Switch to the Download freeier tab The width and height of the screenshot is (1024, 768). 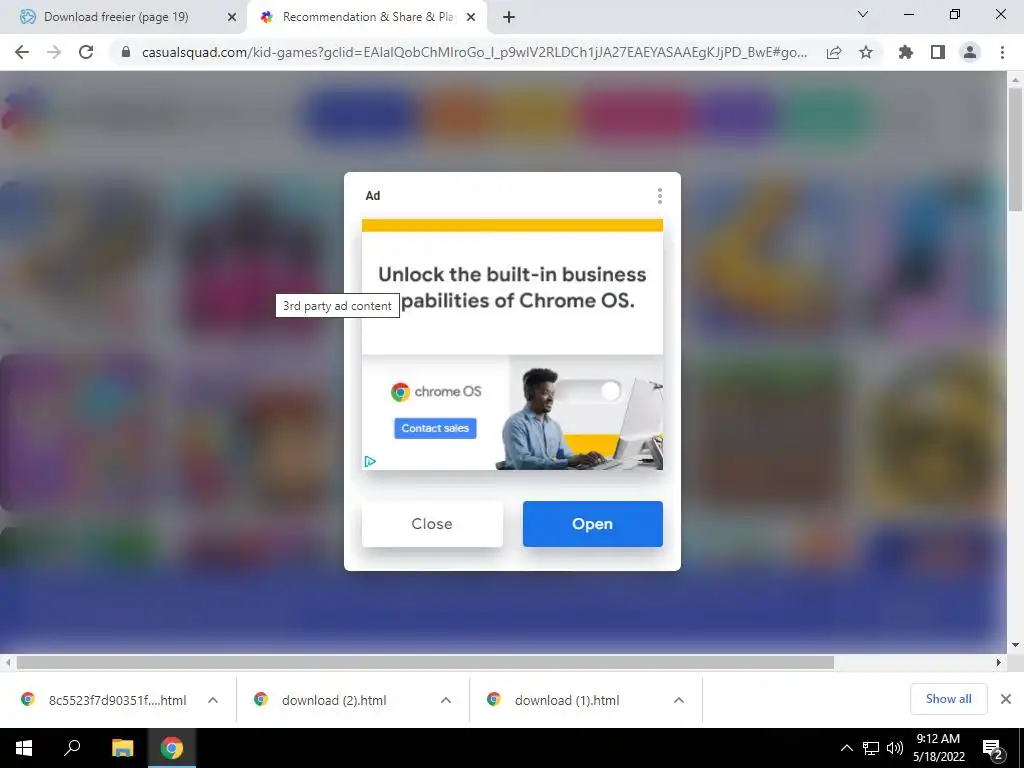pos(116,17)
